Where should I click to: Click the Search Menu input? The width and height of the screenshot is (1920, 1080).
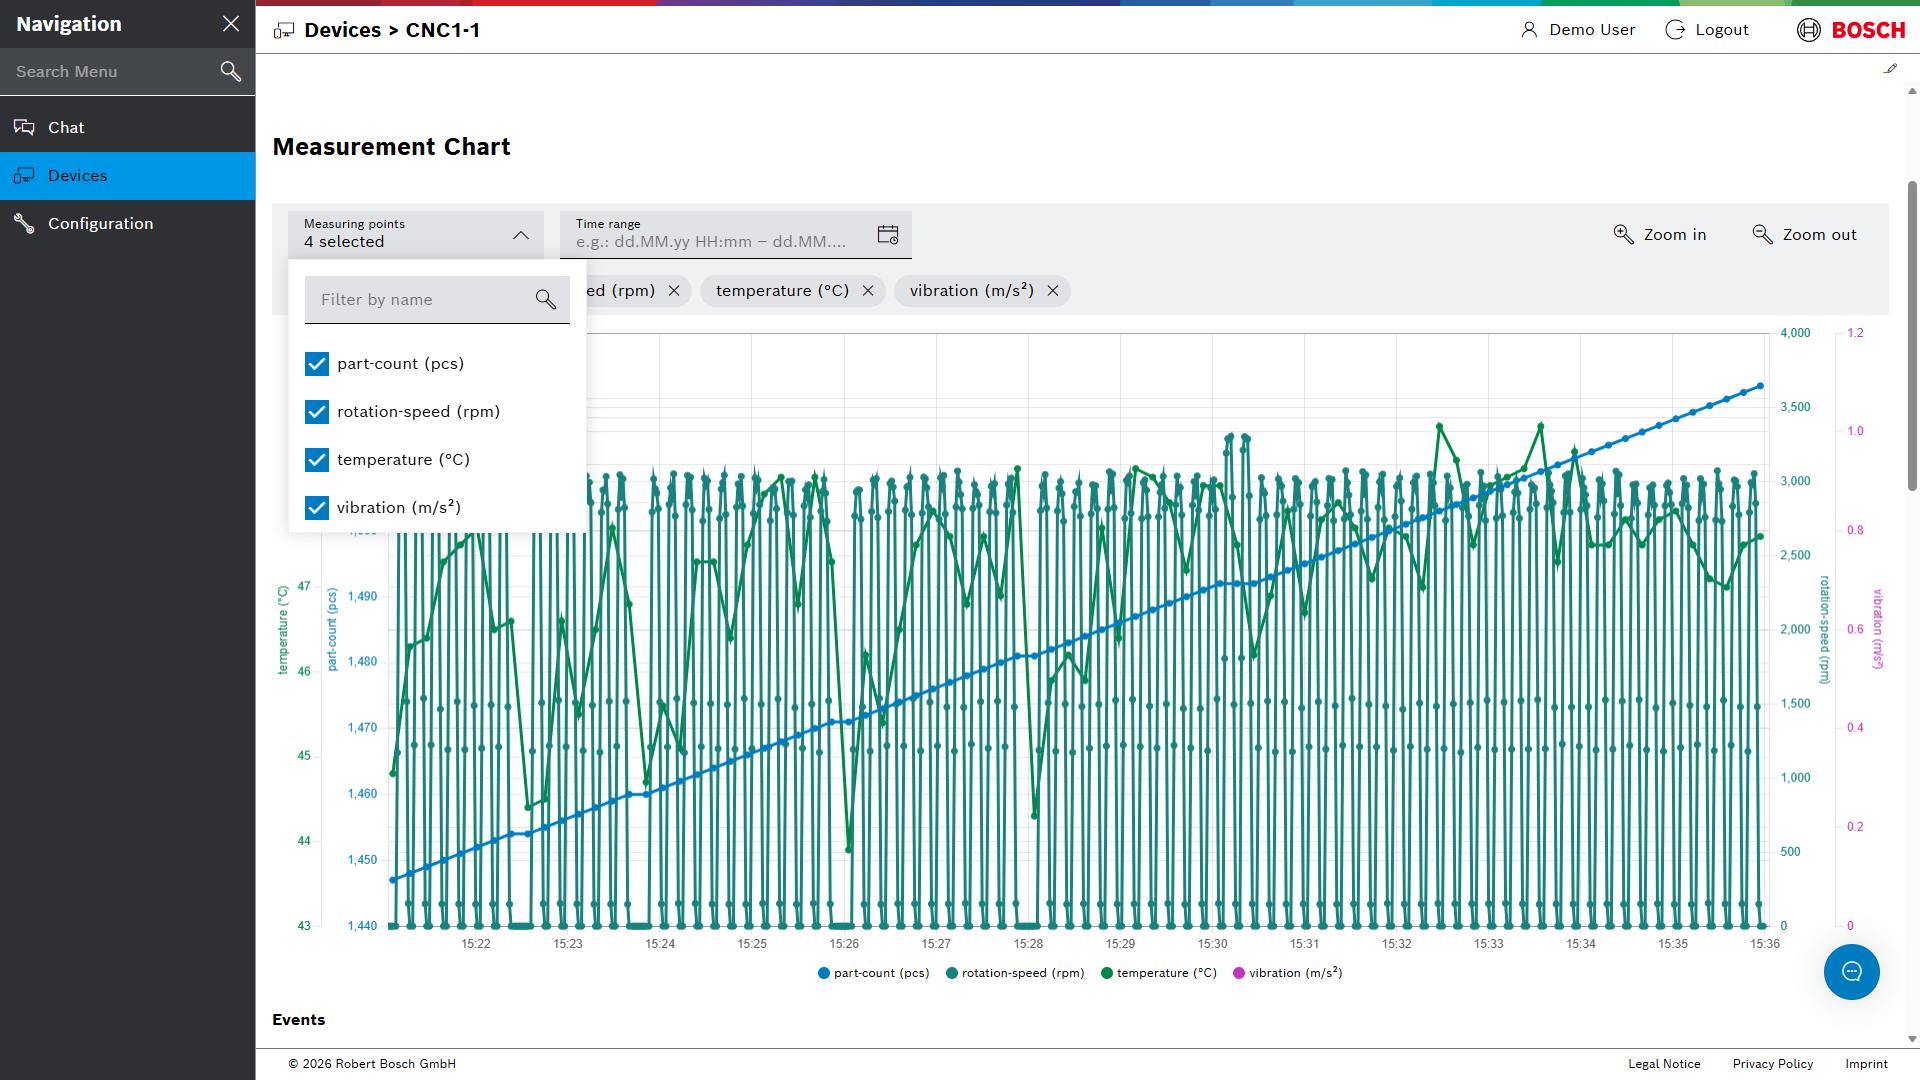110,72
